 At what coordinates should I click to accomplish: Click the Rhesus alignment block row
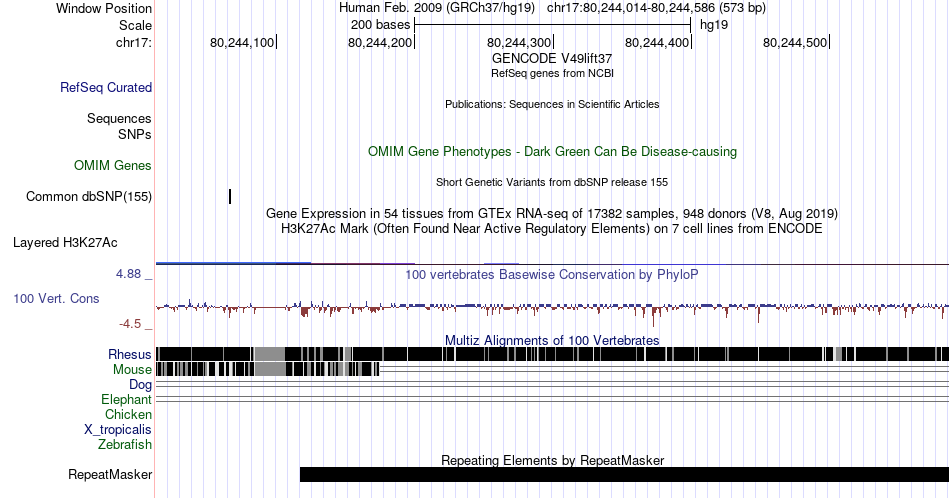(552, 354)
